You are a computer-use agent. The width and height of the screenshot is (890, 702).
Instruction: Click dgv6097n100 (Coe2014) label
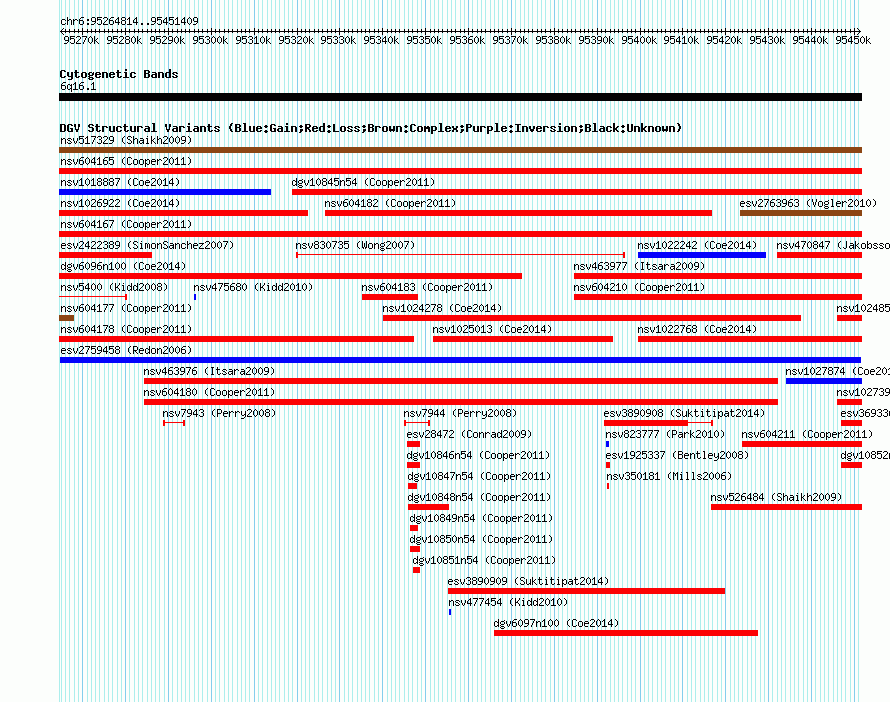tap(556, 623)
